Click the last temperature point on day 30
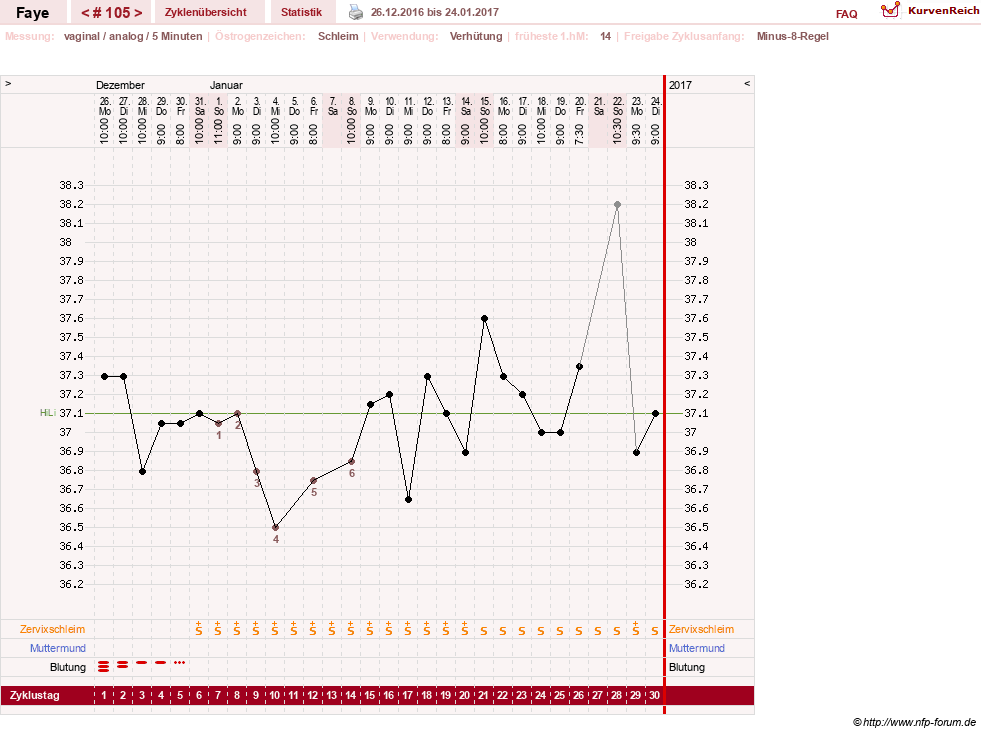The width and height of the screenshot is (981, 734). pos(656,414)
